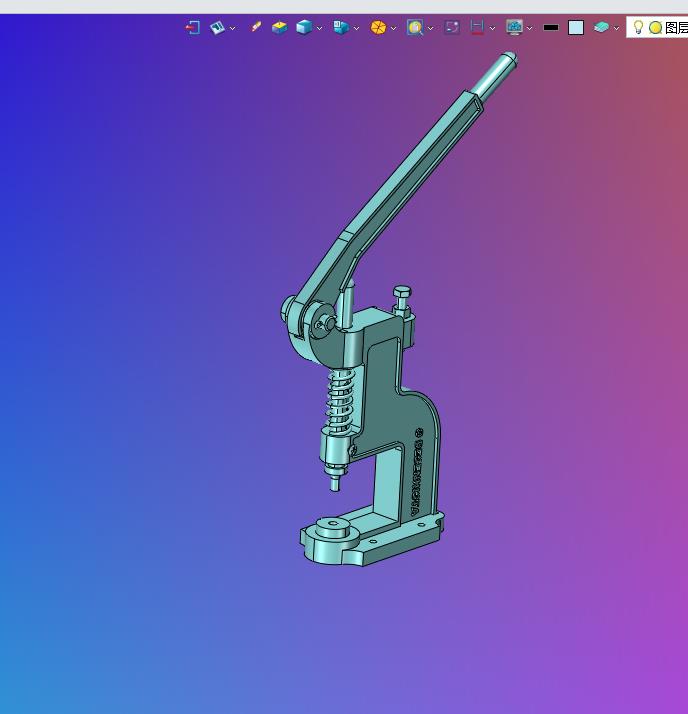Click the orange segmented circle icon
The image size is (688, 714).
(x=378, y=27)
